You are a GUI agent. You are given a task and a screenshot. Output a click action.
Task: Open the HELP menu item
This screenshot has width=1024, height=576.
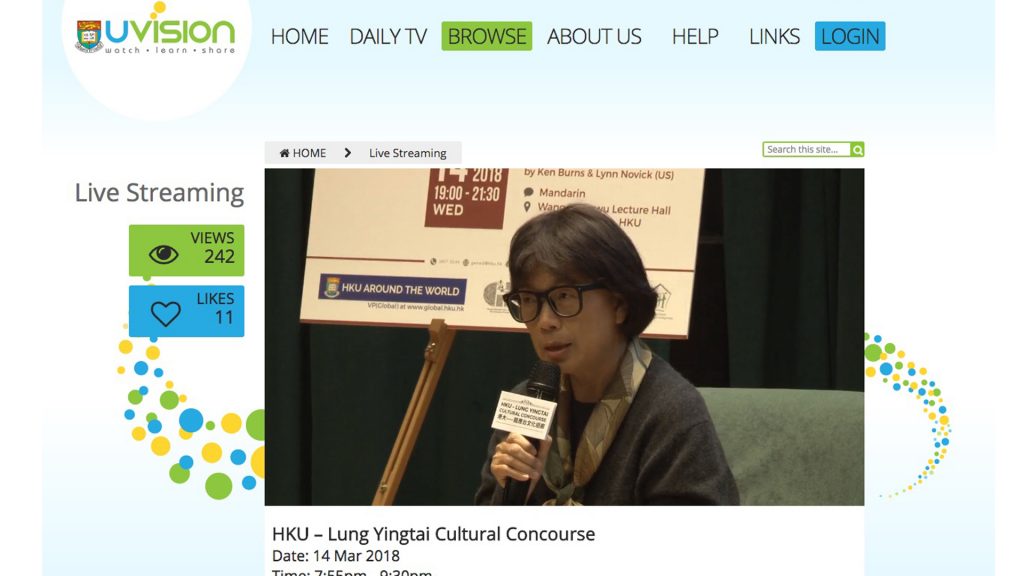(x=695, y=36)
